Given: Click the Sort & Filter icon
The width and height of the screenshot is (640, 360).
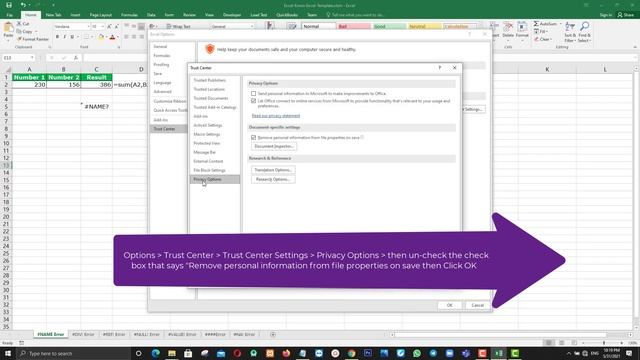Looking at the screenshot, I should click(570, 27).
